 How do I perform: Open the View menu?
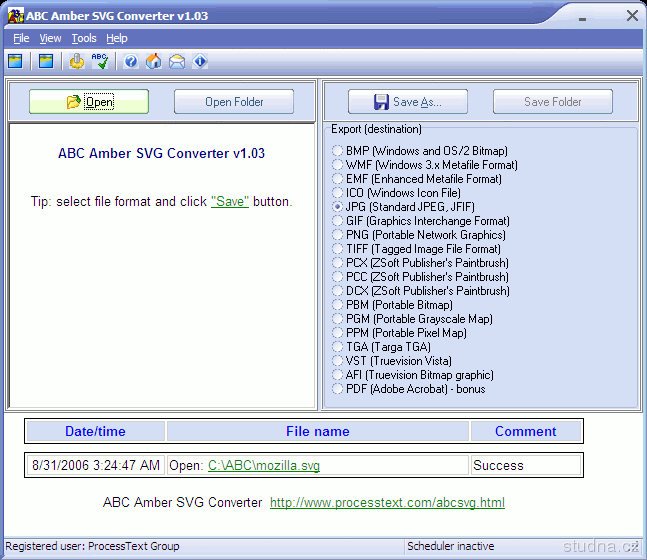(x=50, y=38)
